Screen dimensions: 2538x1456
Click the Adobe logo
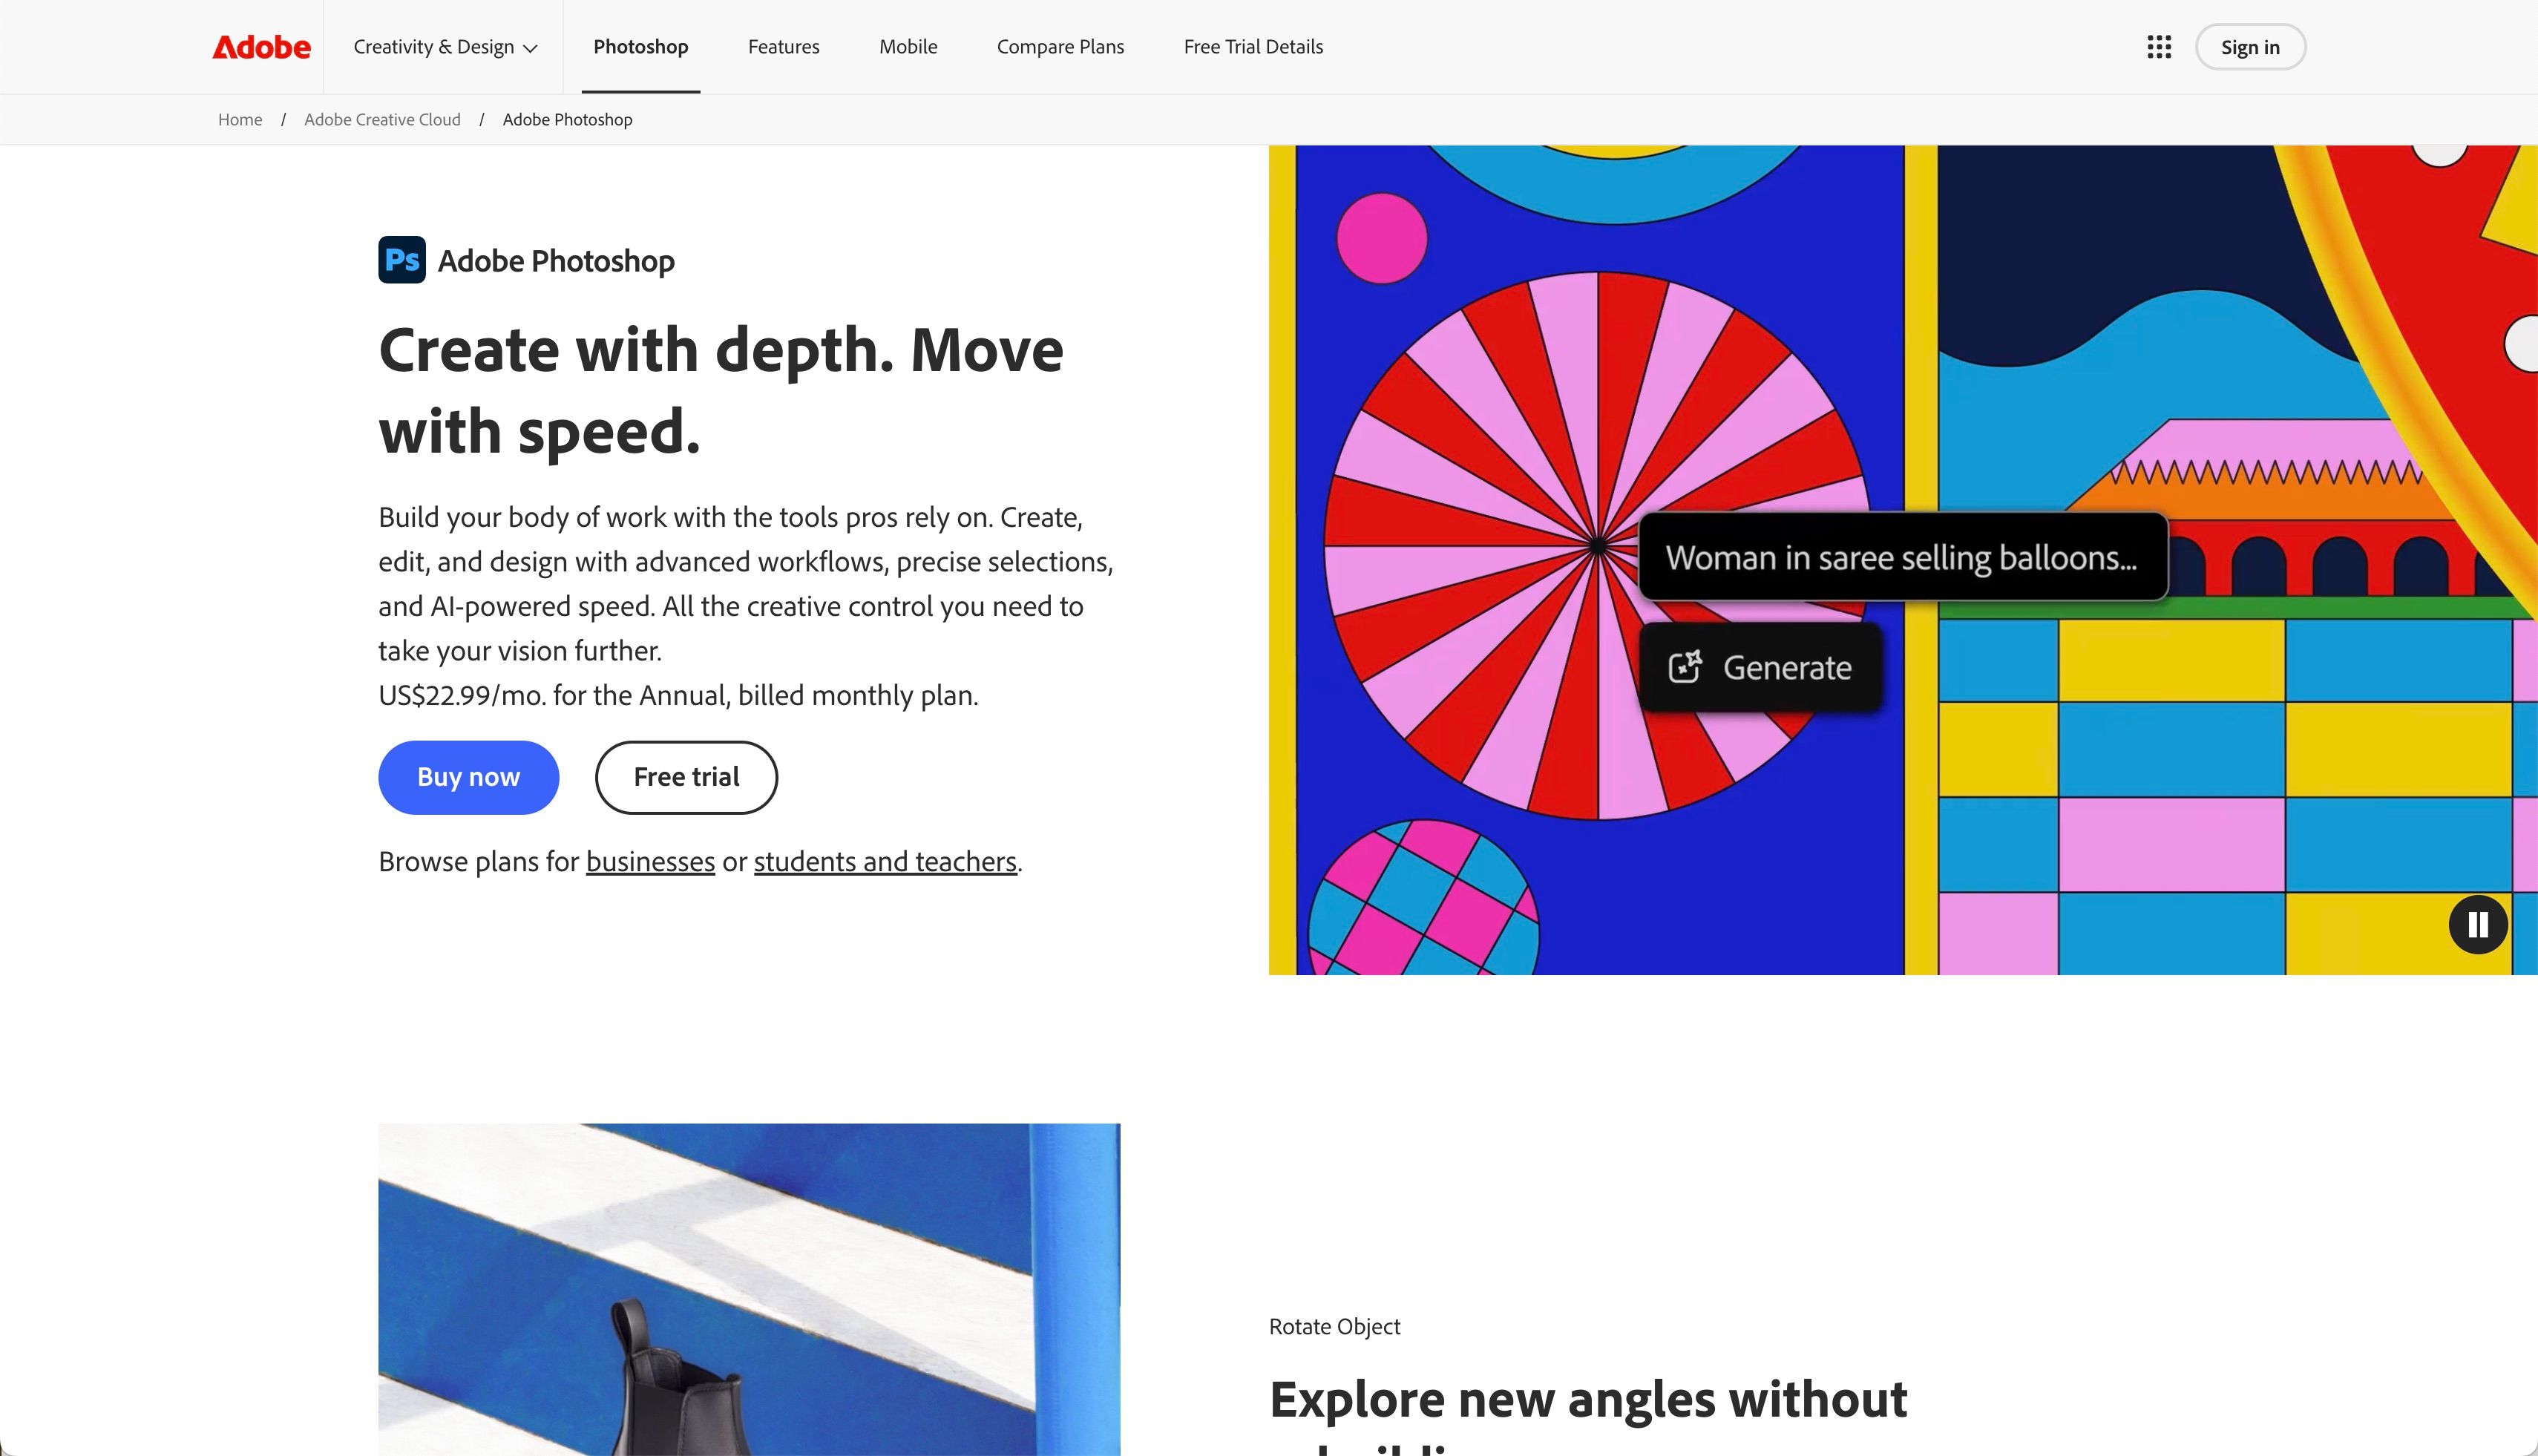(x=261, y=47)
